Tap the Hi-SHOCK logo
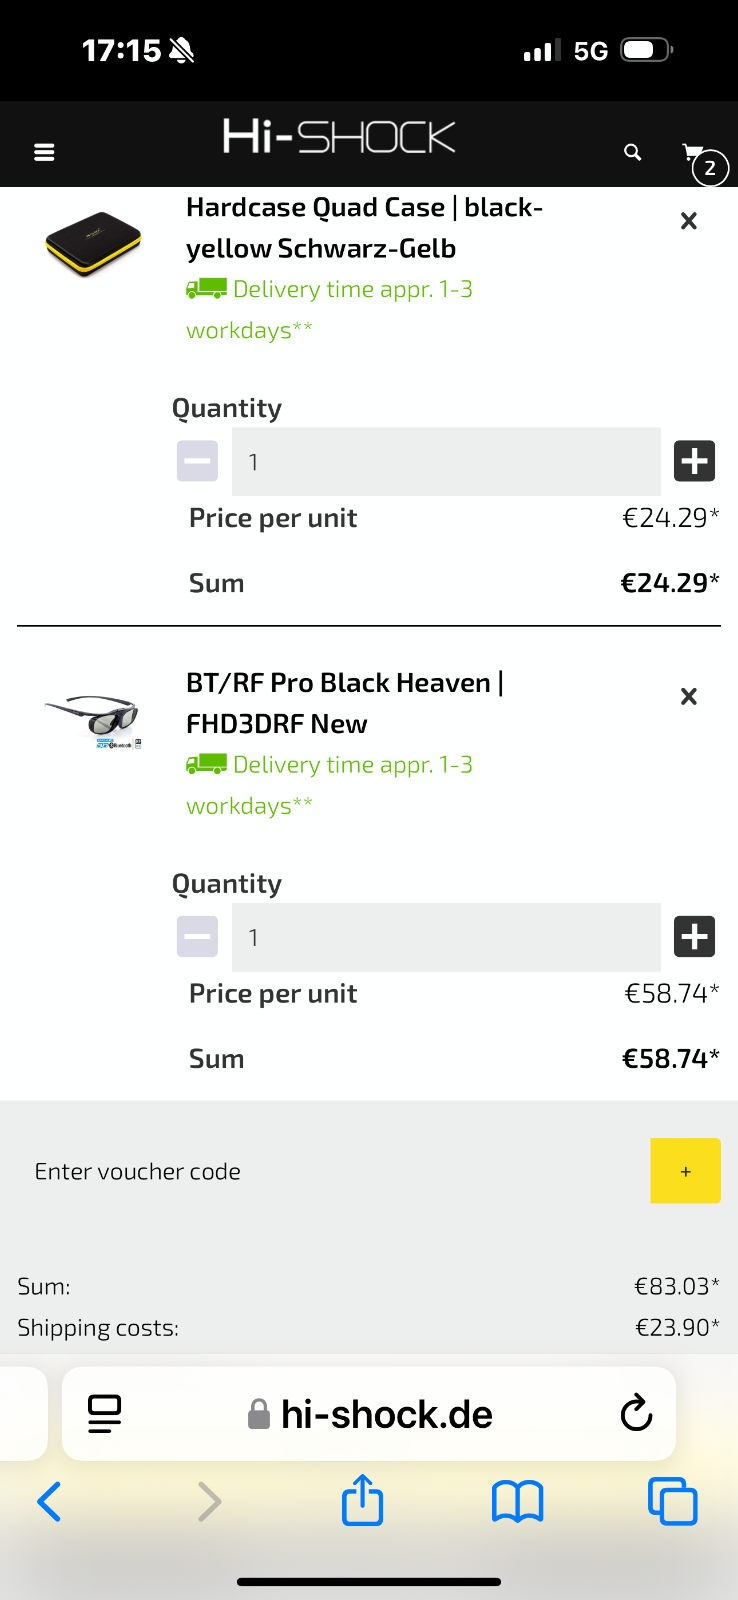738x1600 pixels. coord(339,137)
